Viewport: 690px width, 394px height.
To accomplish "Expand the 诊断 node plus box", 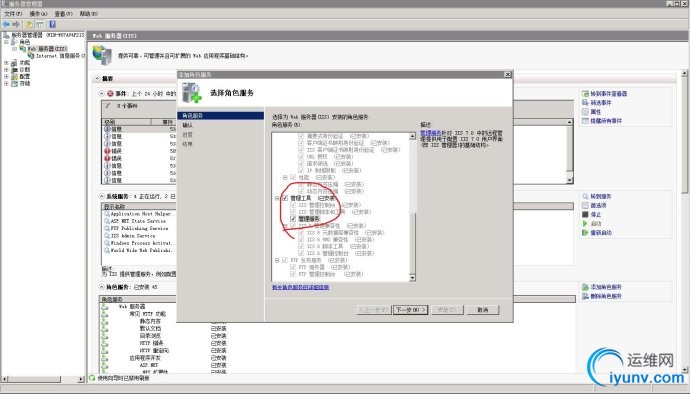I will (x=6, y=70).
